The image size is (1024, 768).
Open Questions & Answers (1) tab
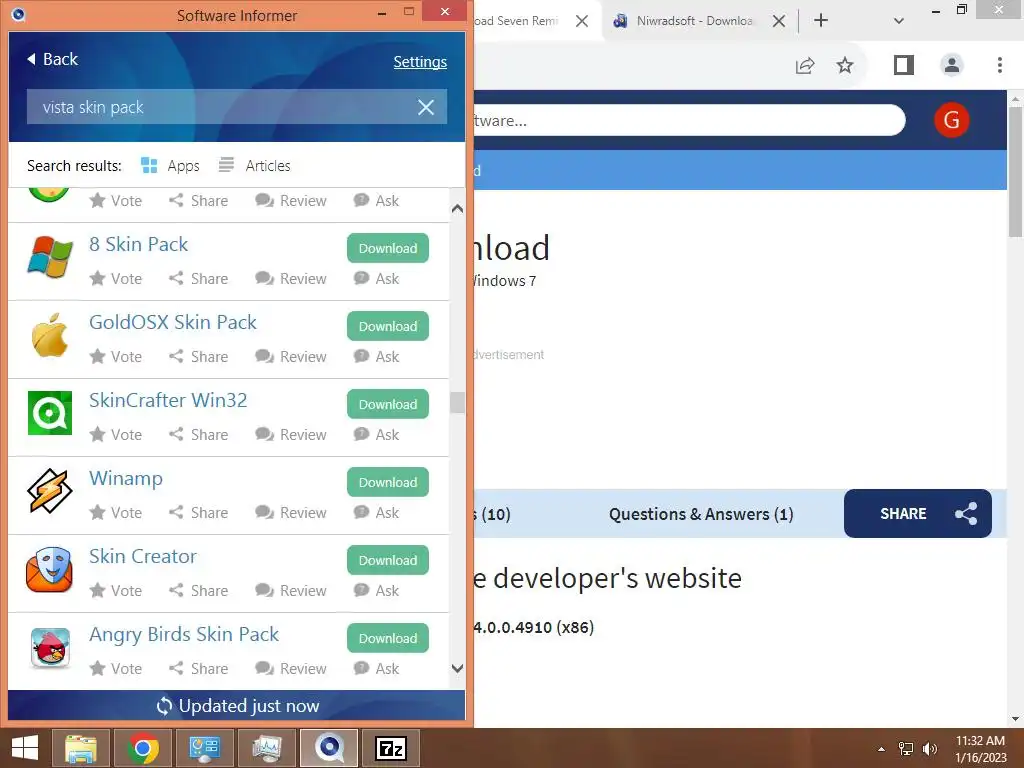[701, 515]
